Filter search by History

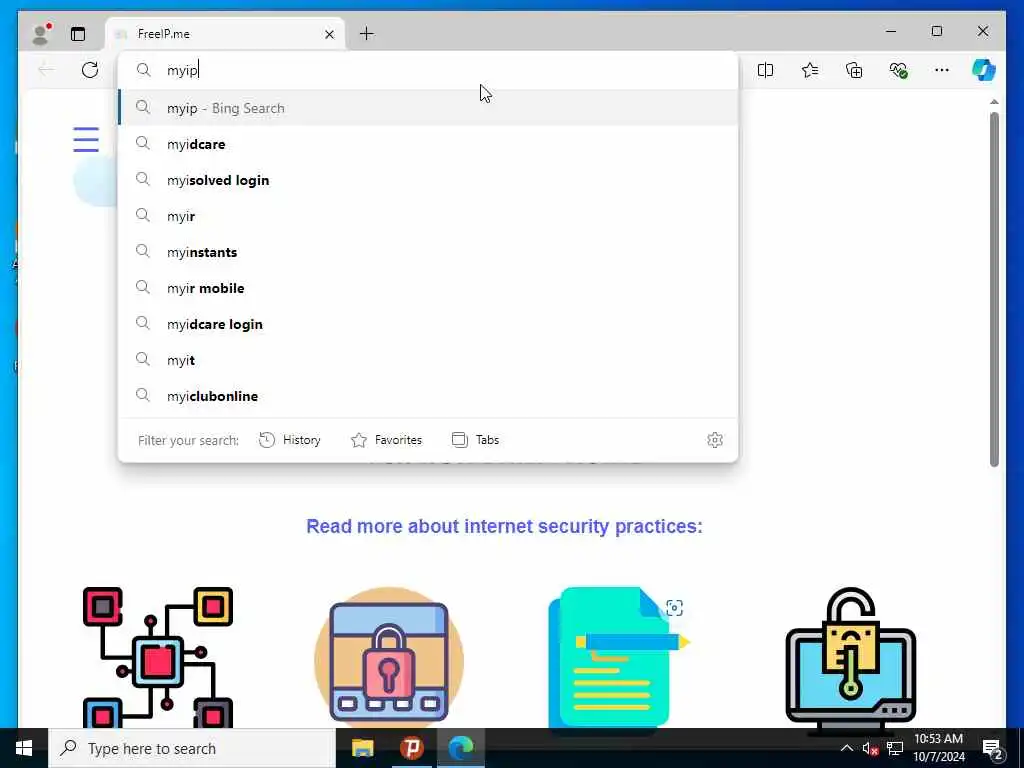coord(290,440)
